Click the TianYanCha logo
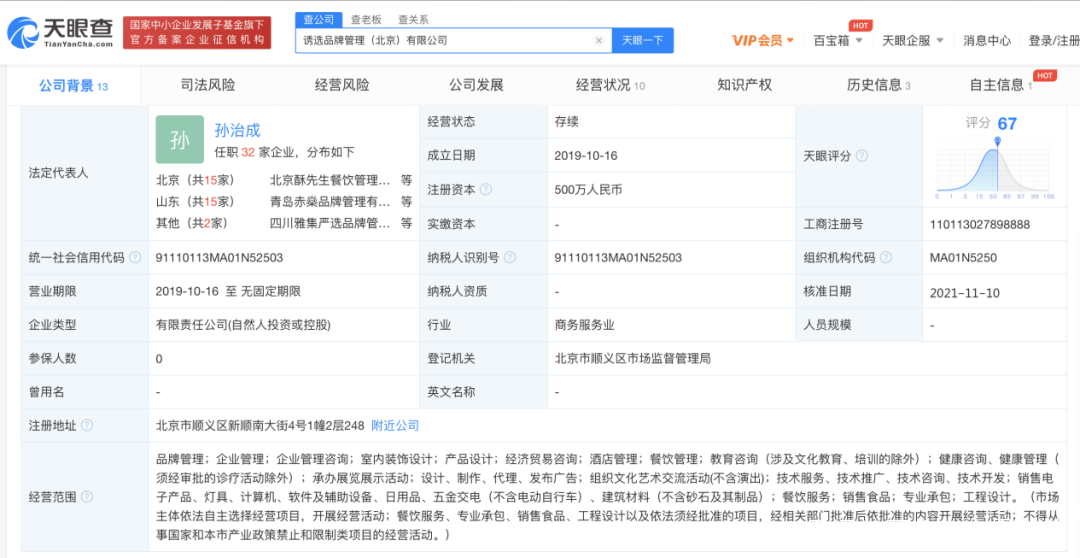Viewport: 1080px width, 558px height. [x=60, y=32]
